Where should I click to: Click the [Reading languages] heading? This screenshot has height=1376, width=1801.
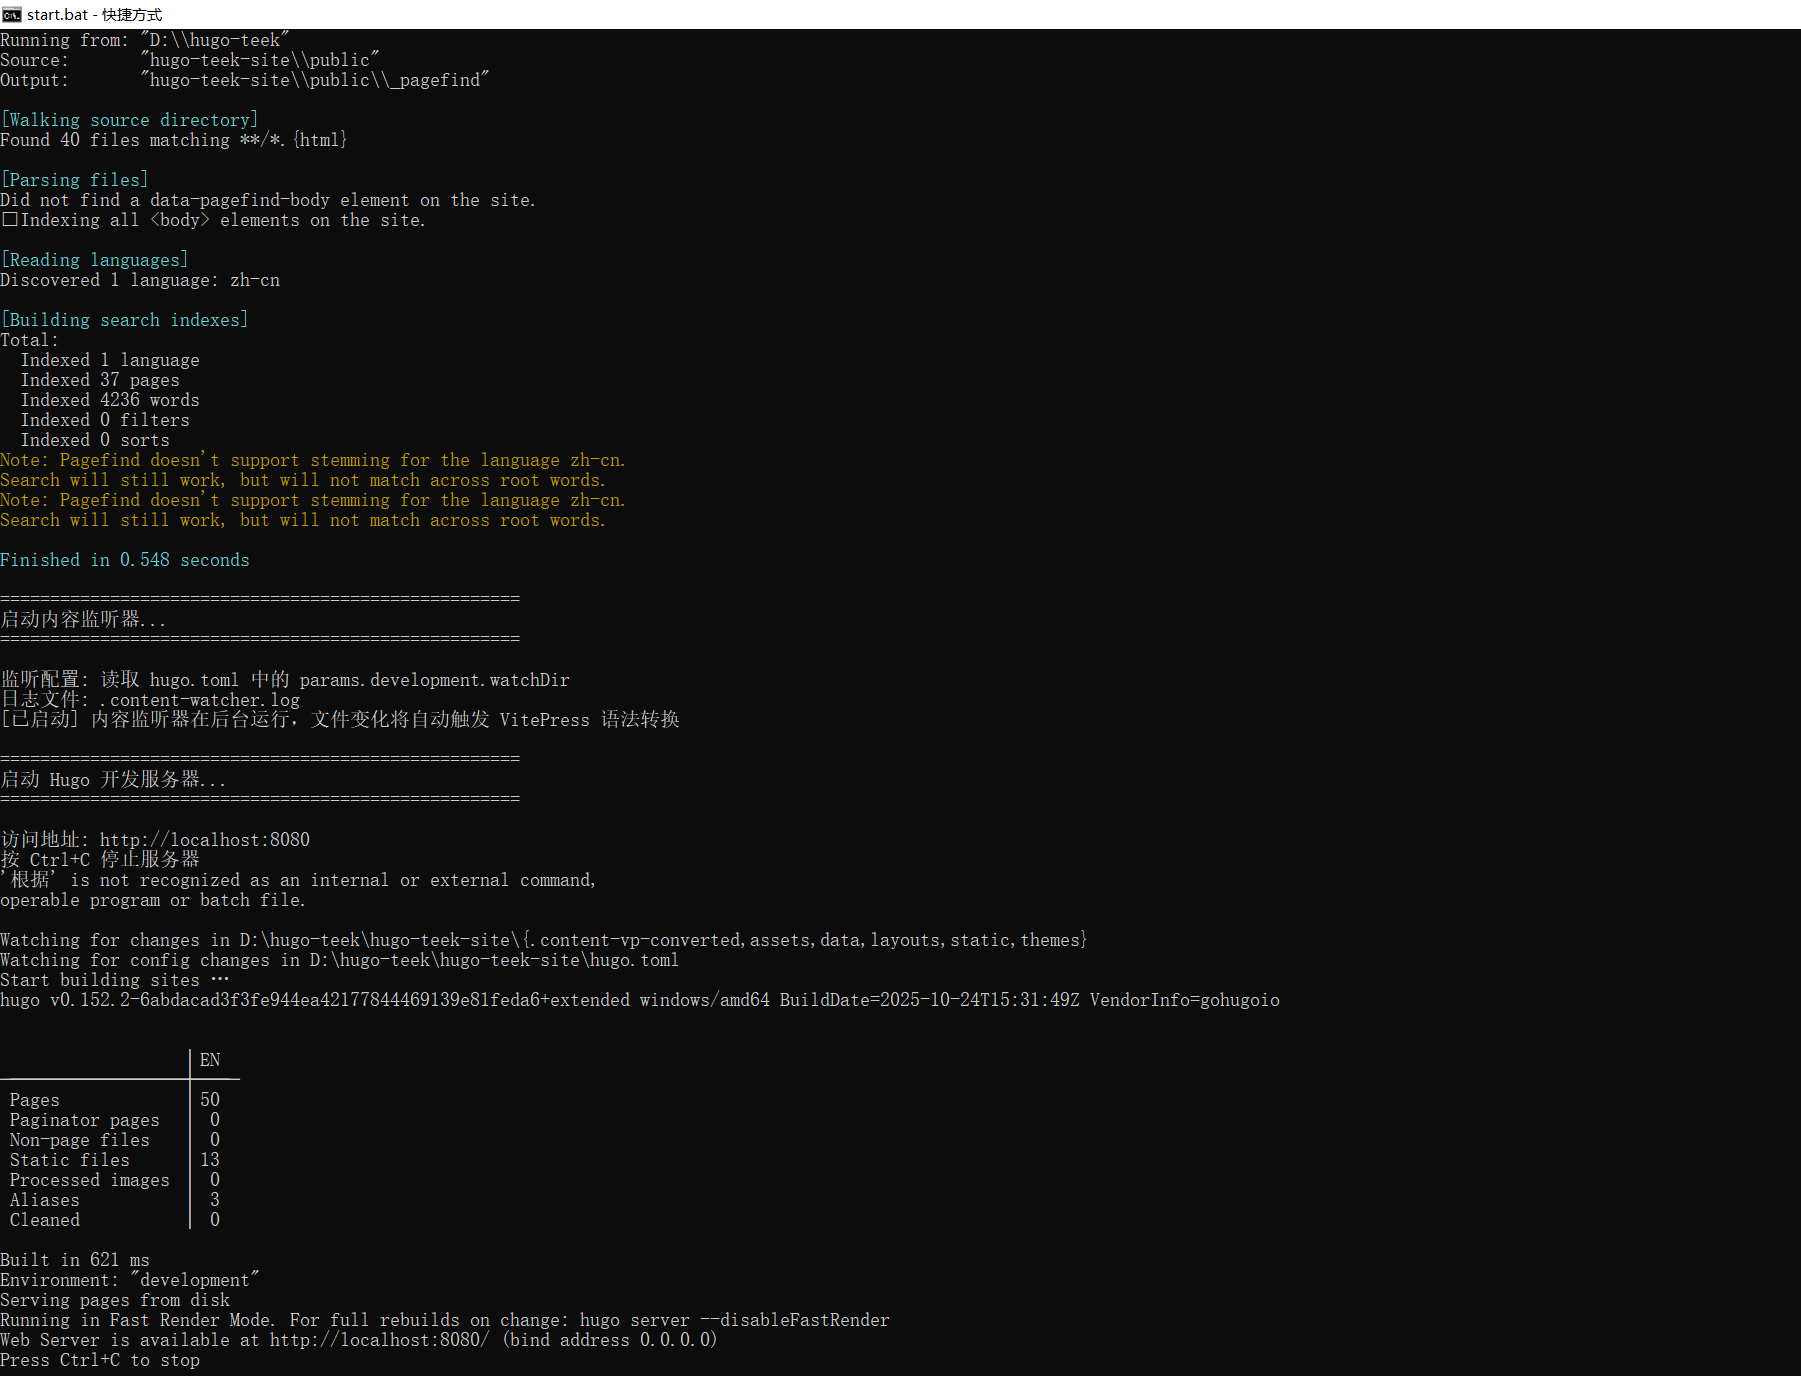[x=94, y=260]
